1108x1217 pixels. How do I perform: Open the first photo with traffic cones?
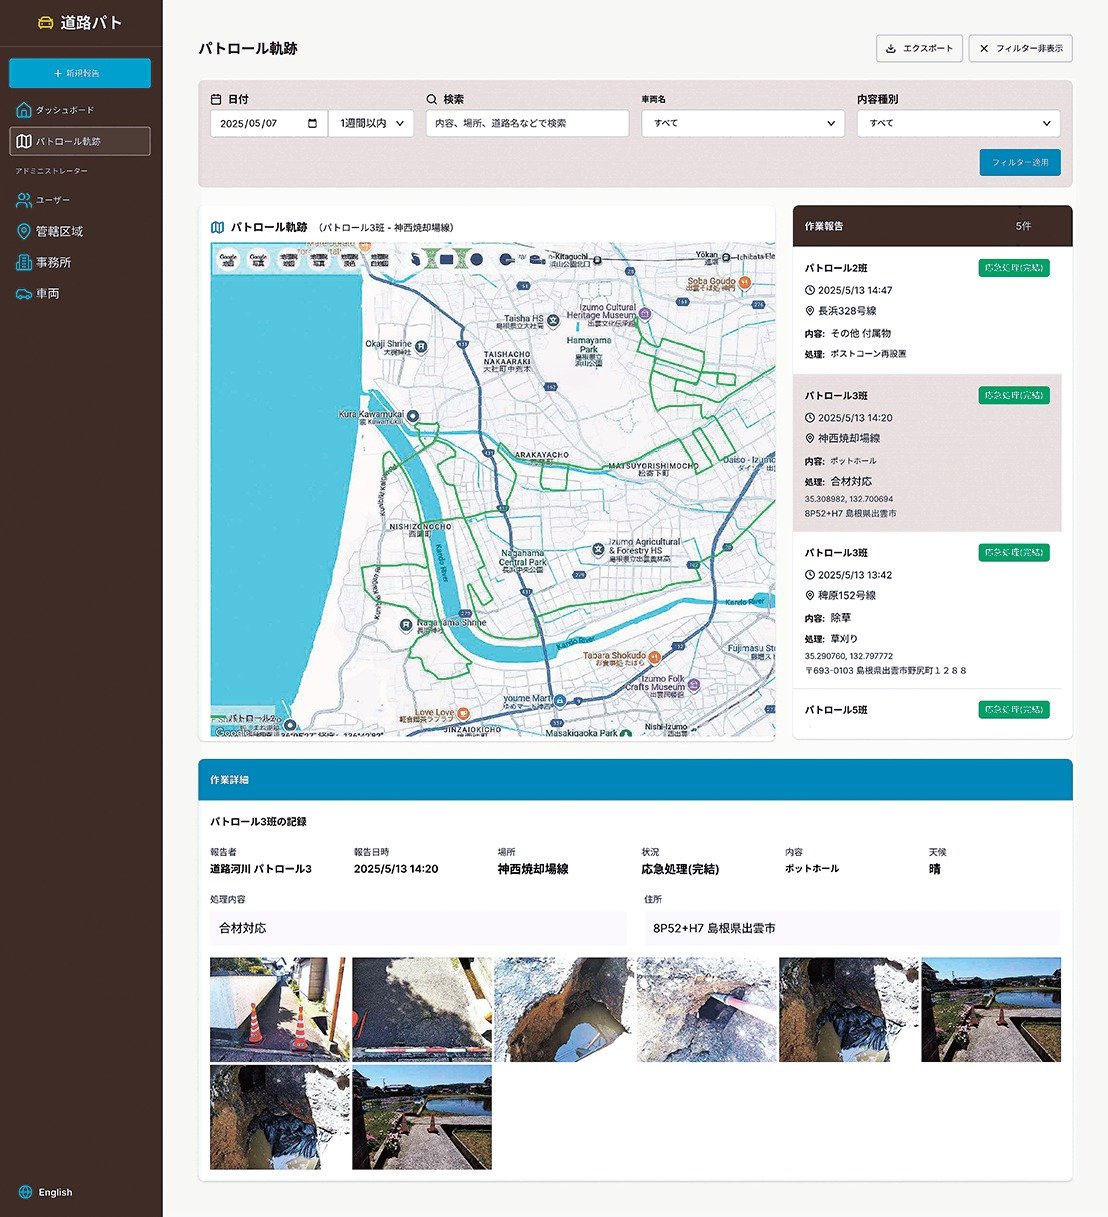click(x=279, y=1009)
